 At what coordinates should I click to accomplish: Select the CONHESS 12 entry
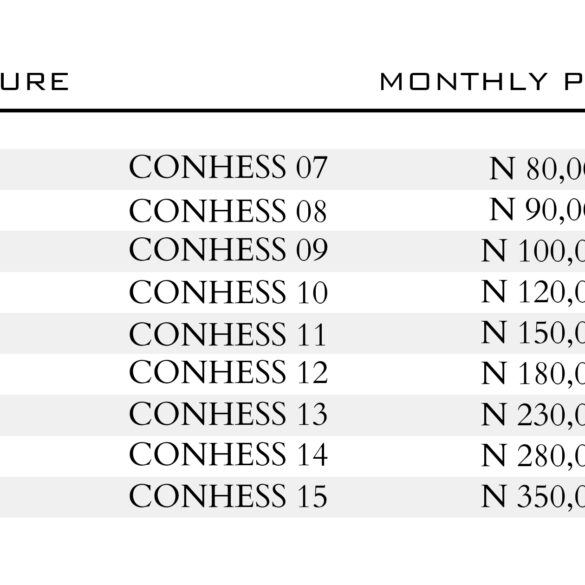(228, 372)
